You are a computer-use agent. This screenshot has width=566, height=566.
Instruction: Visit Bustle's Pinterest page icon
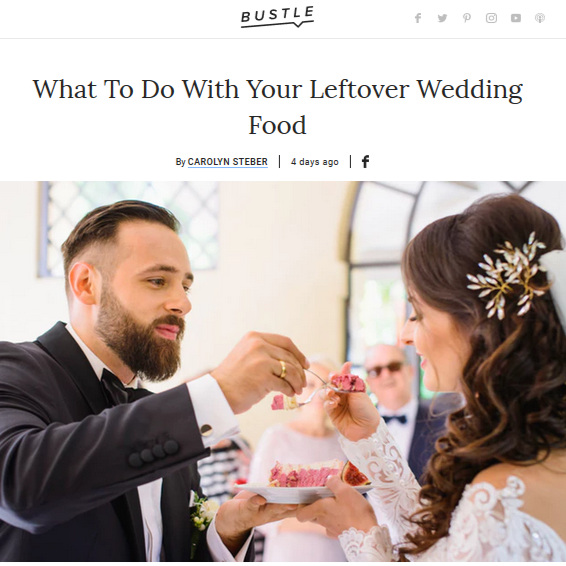pos(467,18)
